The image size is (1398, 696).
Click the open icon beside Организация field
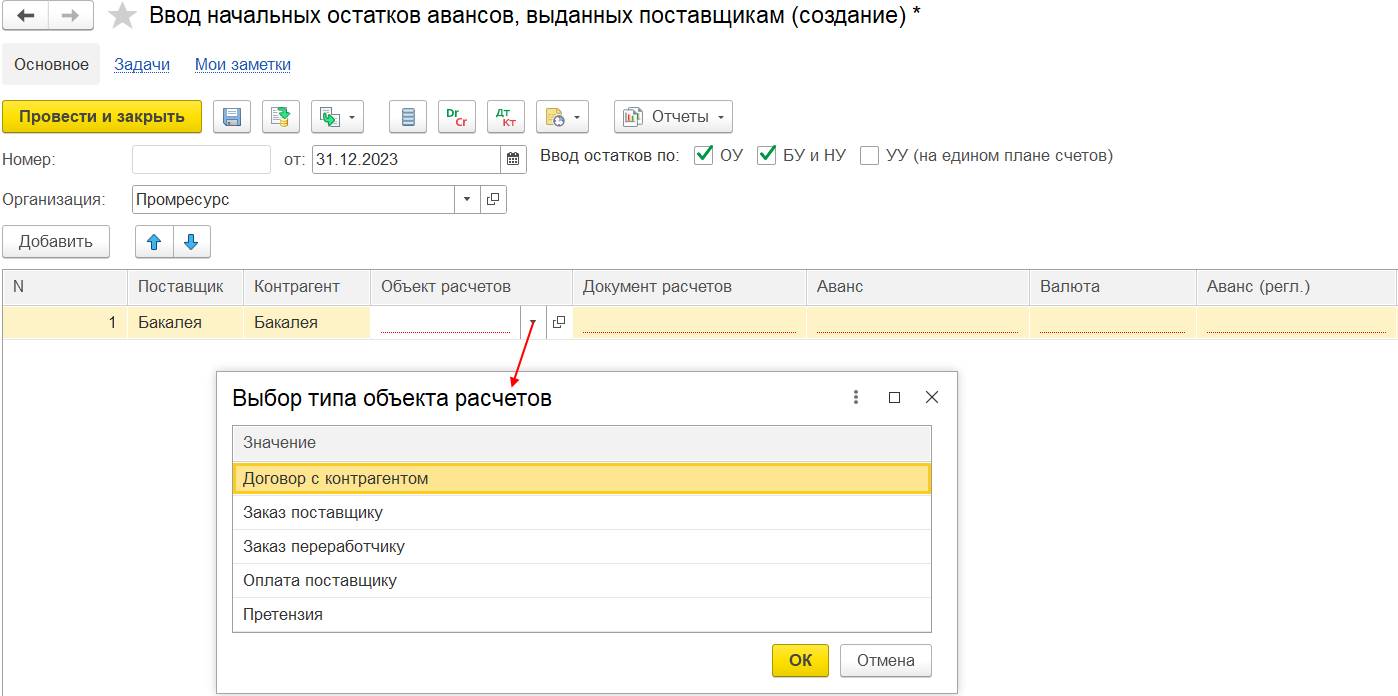point(493,199)
